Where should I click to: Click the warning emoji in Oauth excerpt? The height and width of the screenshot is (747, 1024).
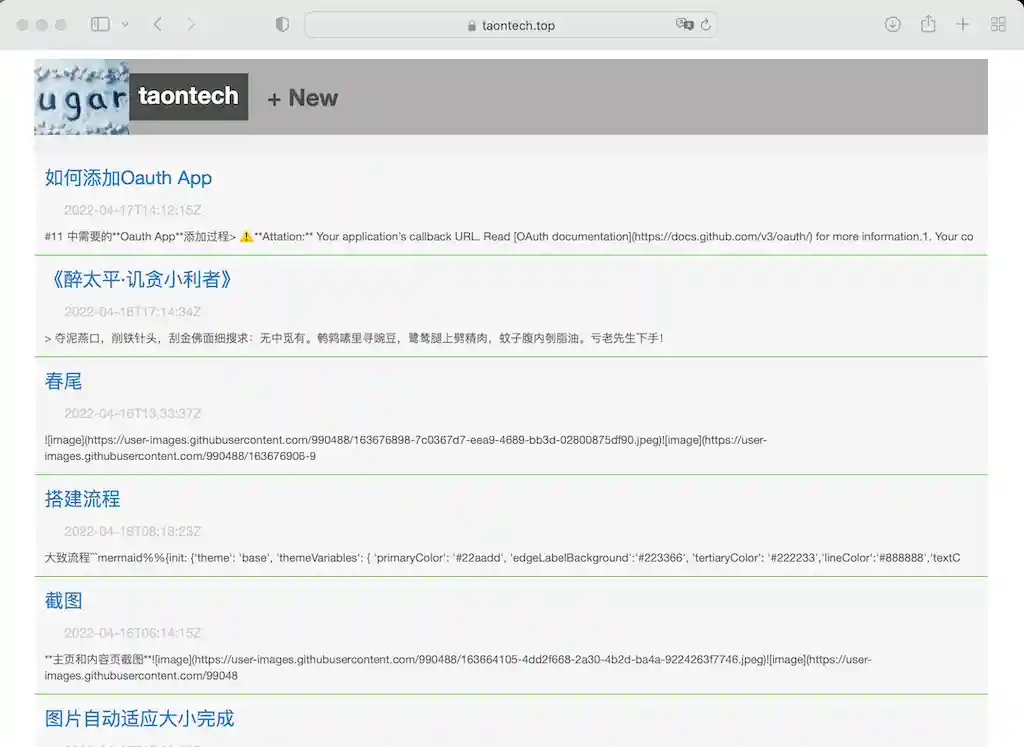[x=246, y=236]
